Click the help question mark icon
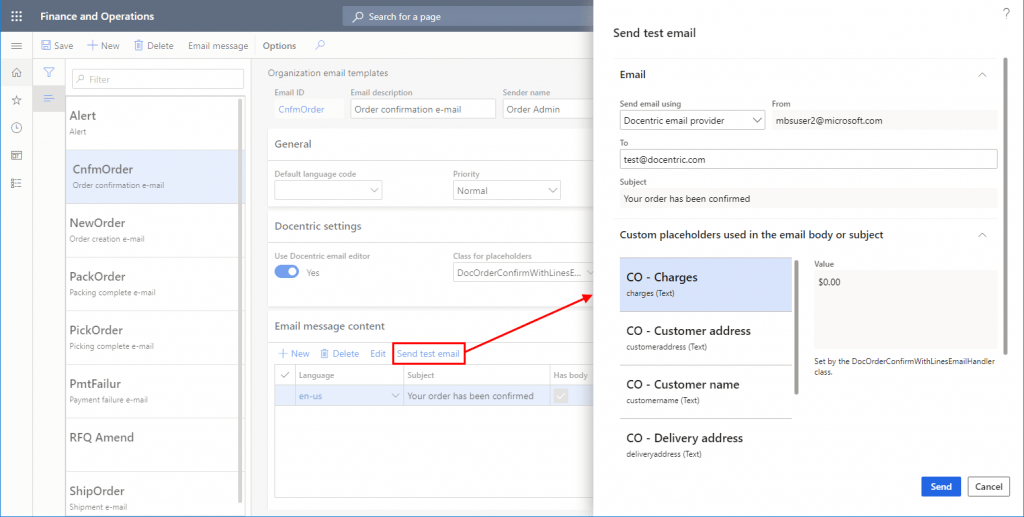The width and height of the screenshot is (1024, 517). click(1006, 14)
